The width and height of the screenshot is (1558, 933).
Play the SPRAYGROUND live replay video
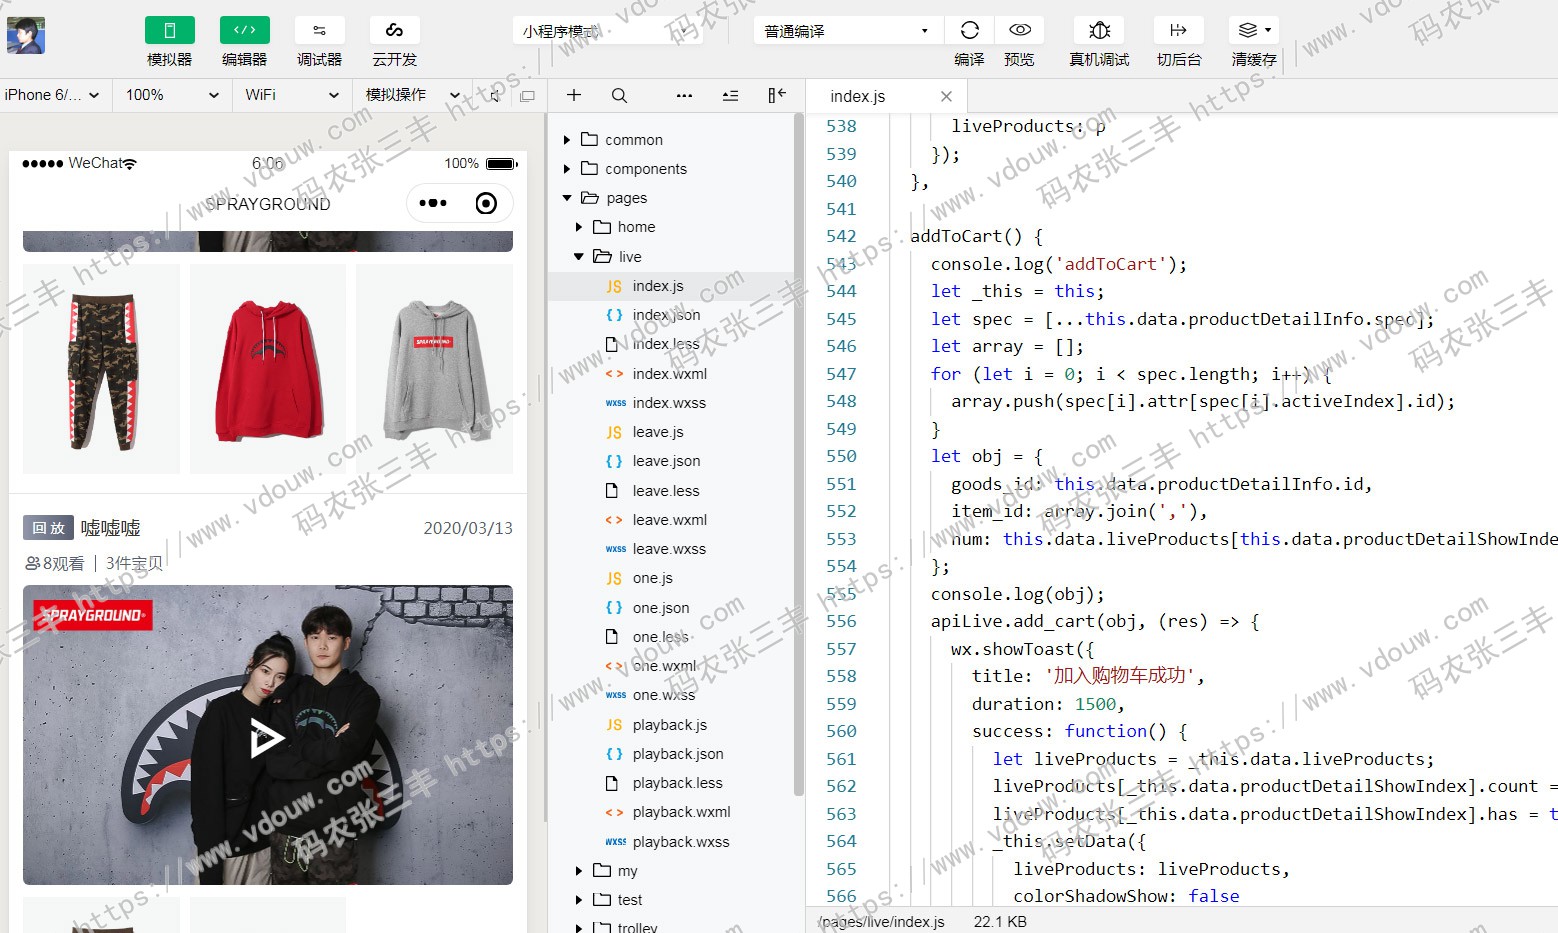point(266,739)
